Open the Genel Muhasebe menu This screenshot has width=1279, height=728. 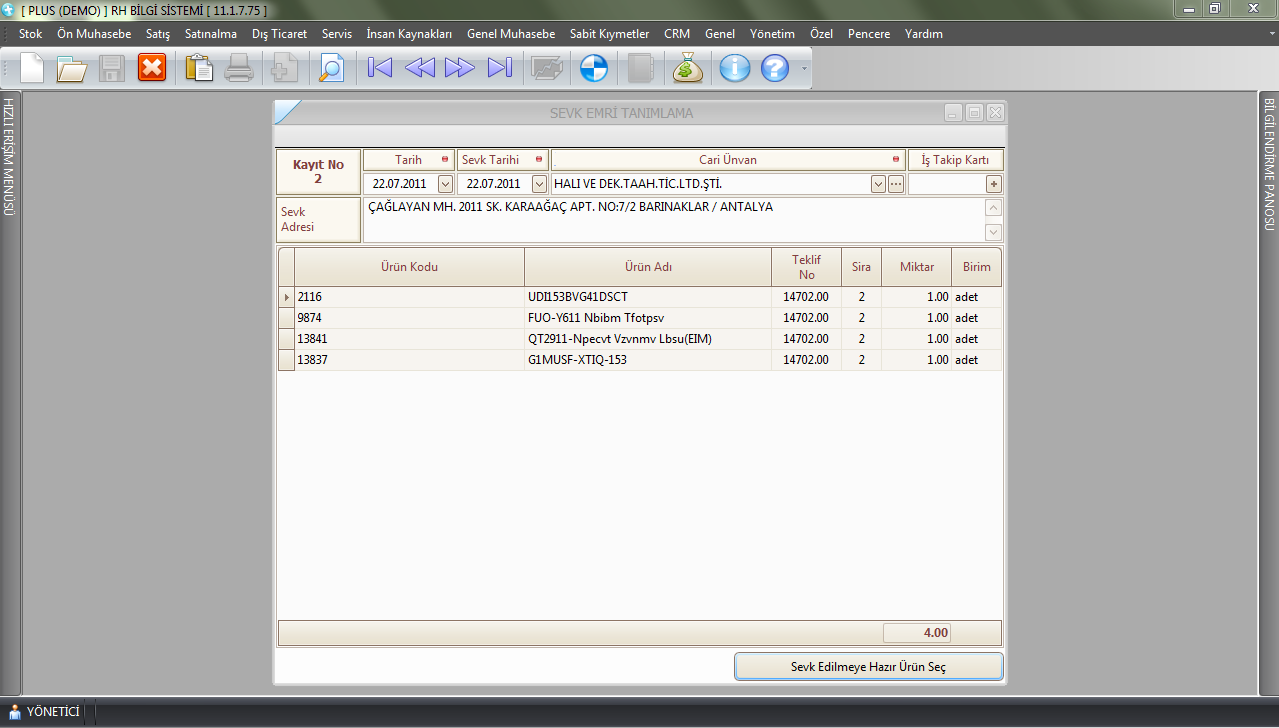[x=510, y=34]
